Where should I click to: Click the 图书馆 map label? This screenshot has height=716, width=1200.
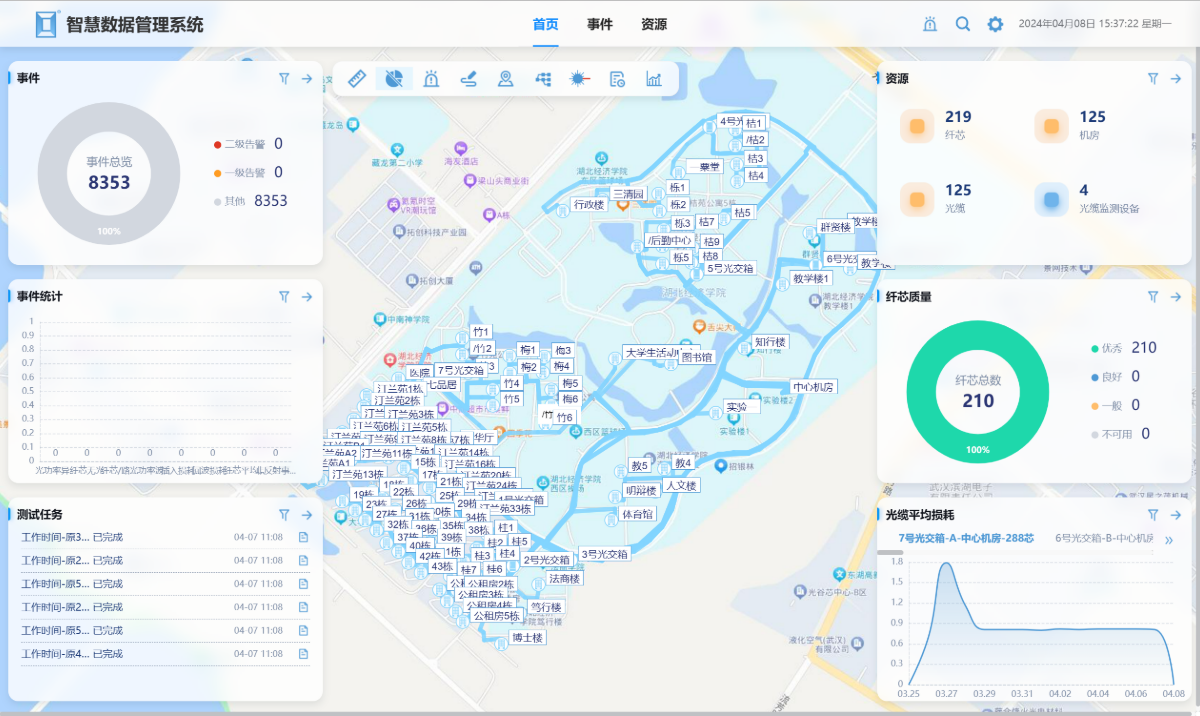tap(696, 357)
